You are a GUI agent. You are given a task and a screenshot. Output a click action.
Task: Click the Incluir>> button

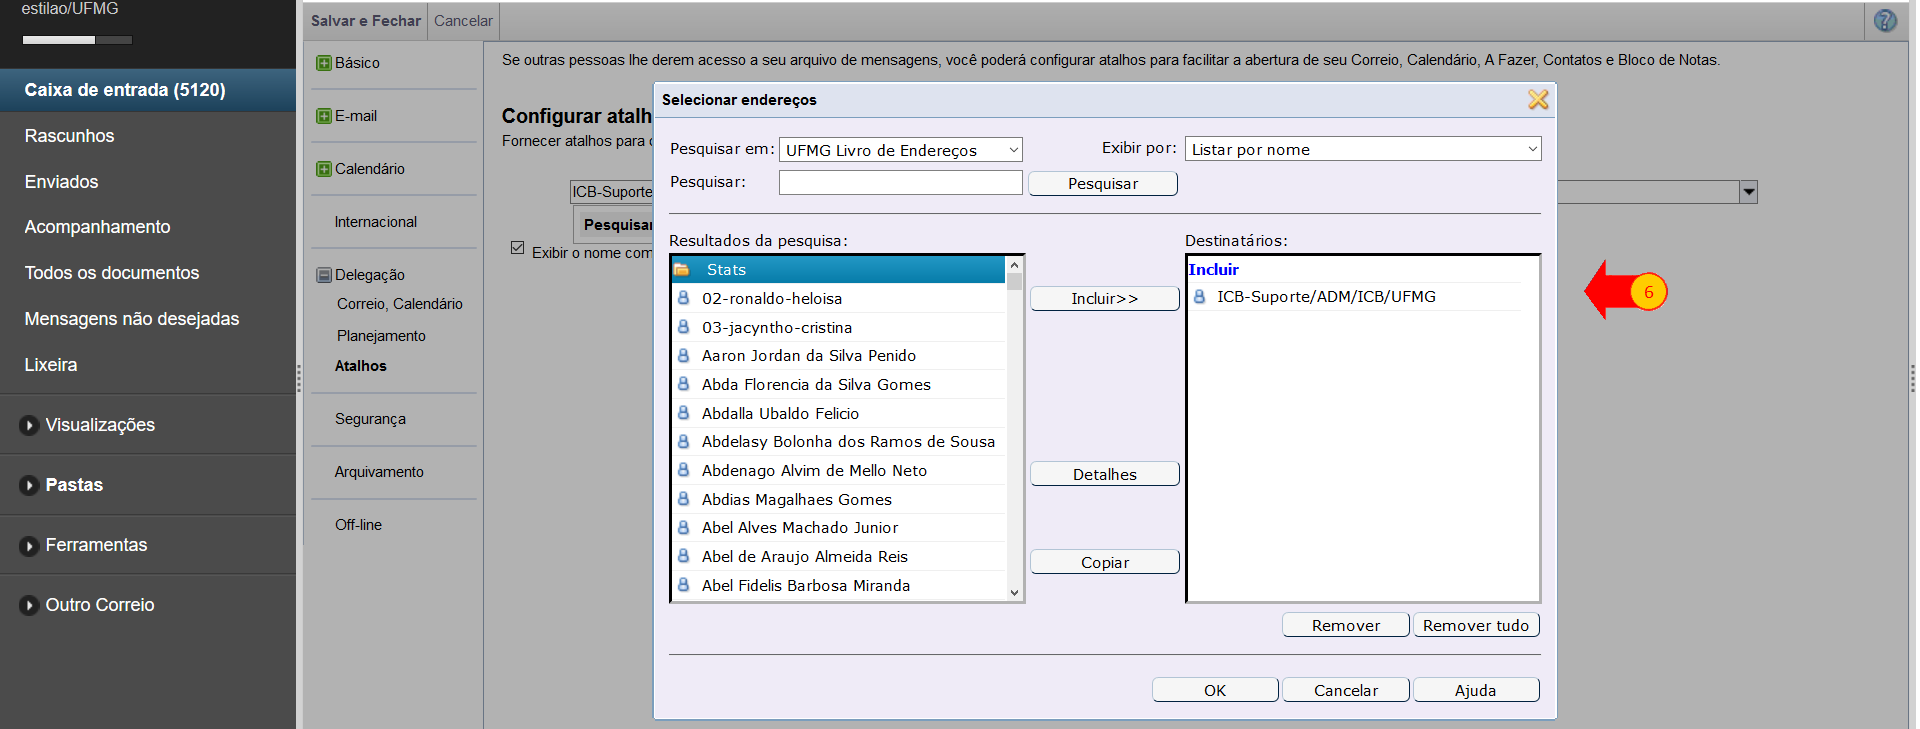tap(1104, 299)
